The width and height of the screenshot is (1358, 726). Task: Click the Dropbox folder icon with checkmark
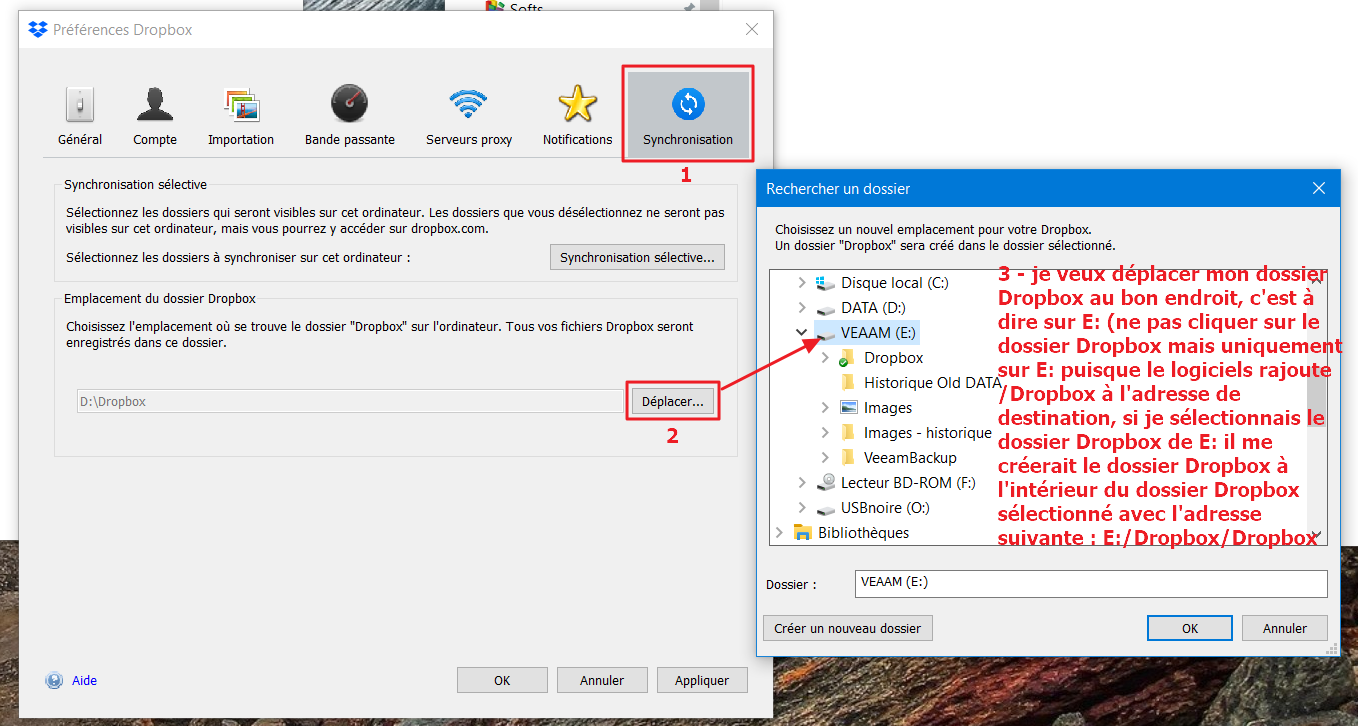[x=848, y=357]
